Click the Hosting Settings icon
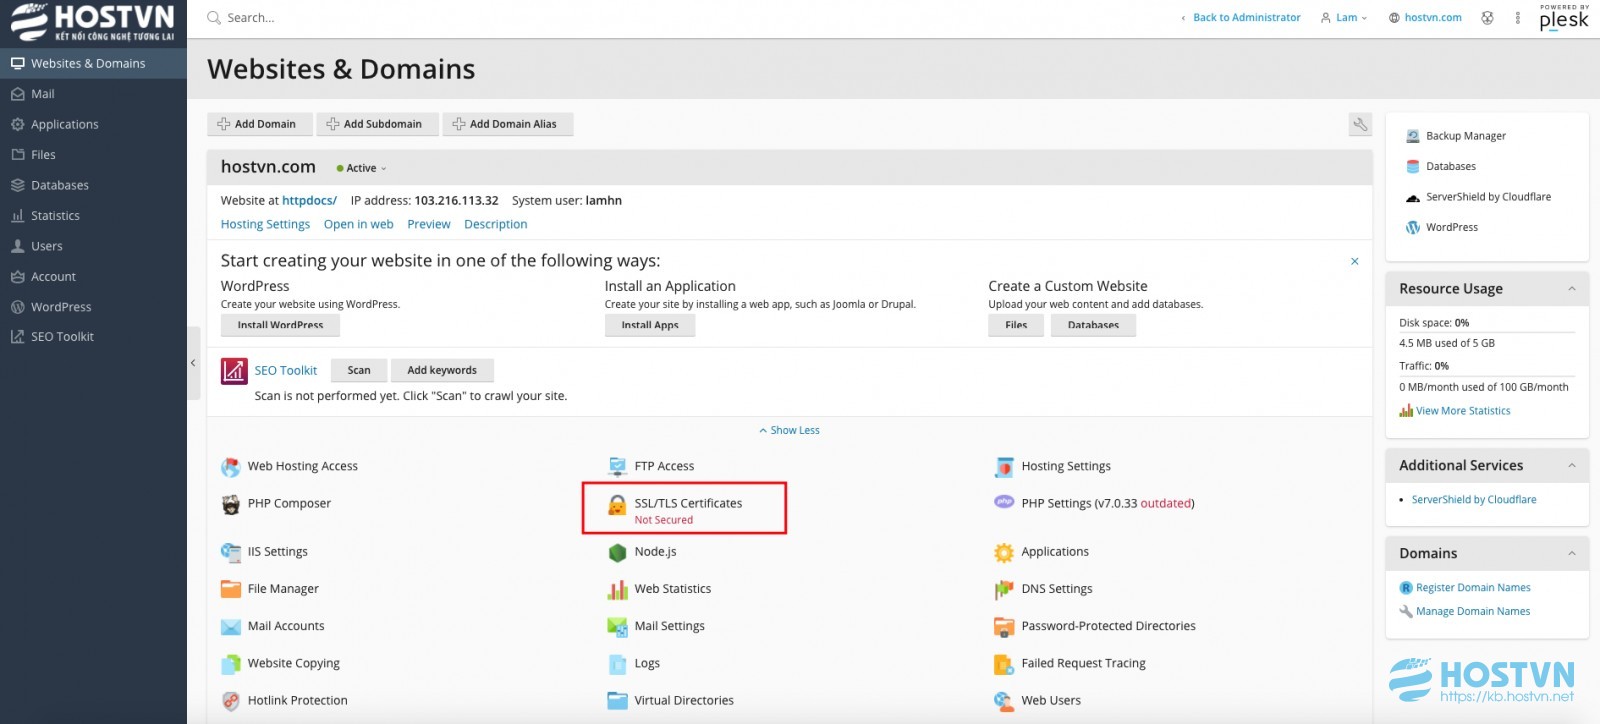Viewport: 1600px width, 724px height. pyautogui.click(x=1004, y=467)
